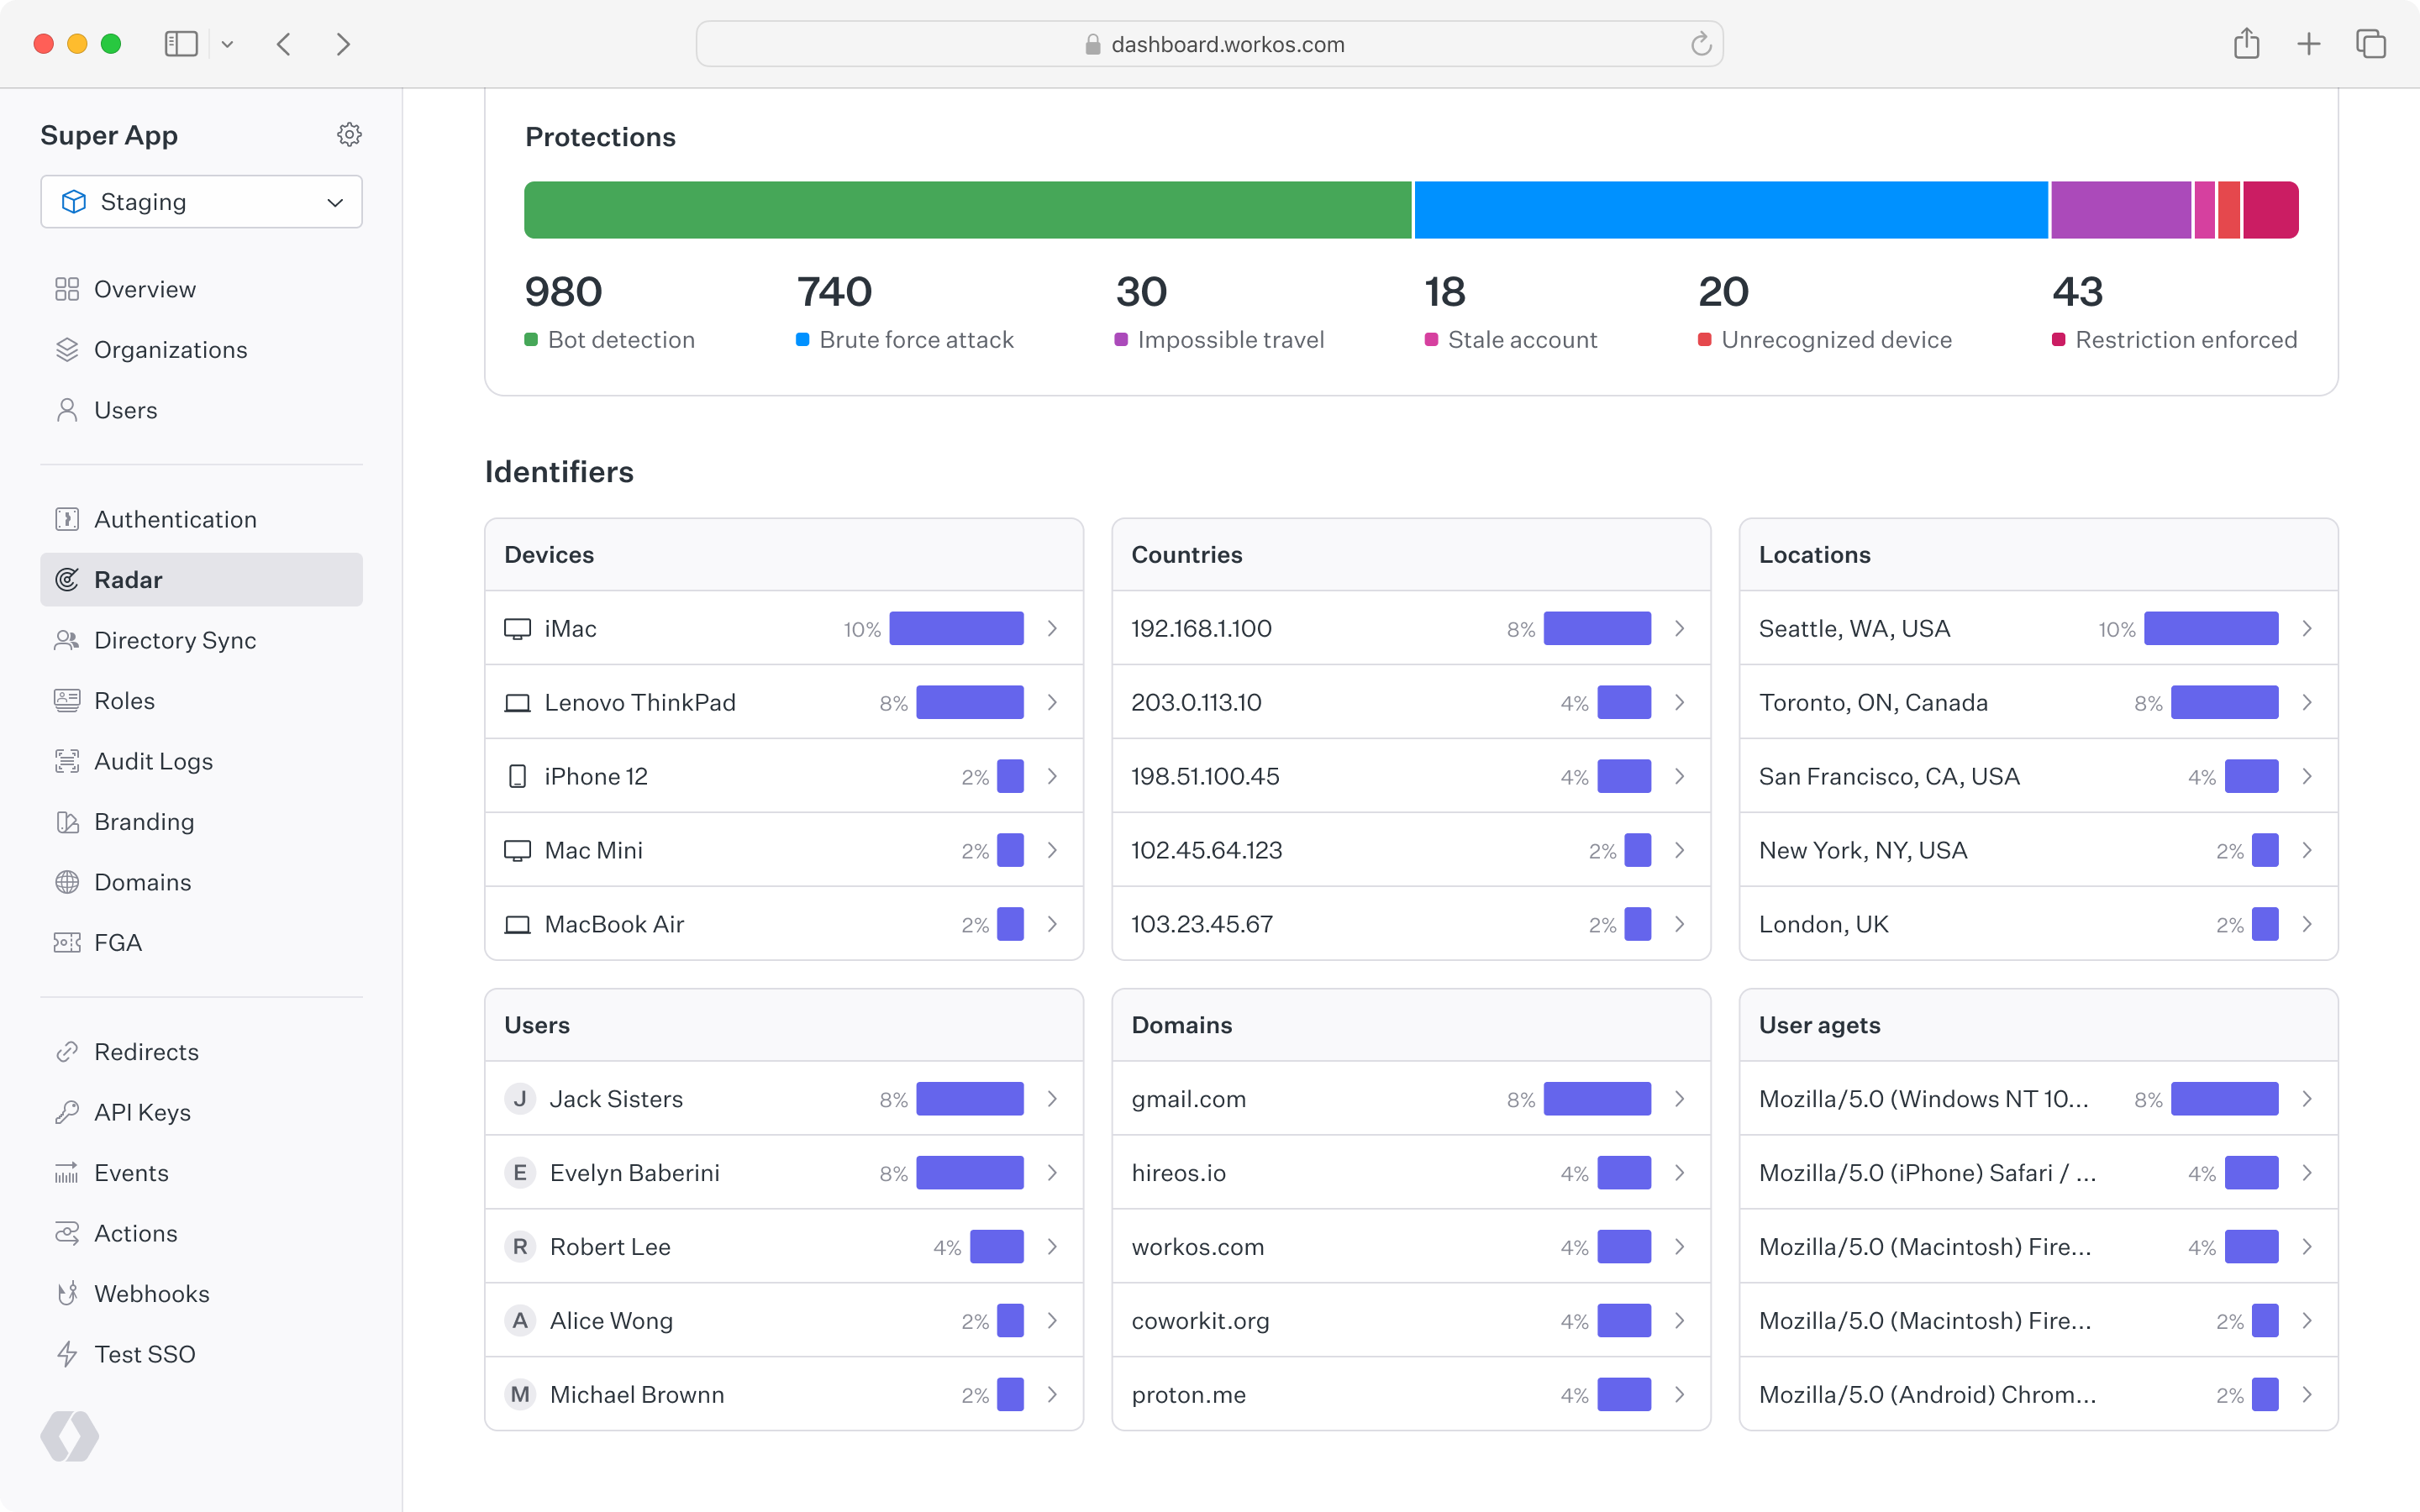Screen dimensions: 2420x1512
Task: Open Super App settings gear icon
Action: [349, 135]
